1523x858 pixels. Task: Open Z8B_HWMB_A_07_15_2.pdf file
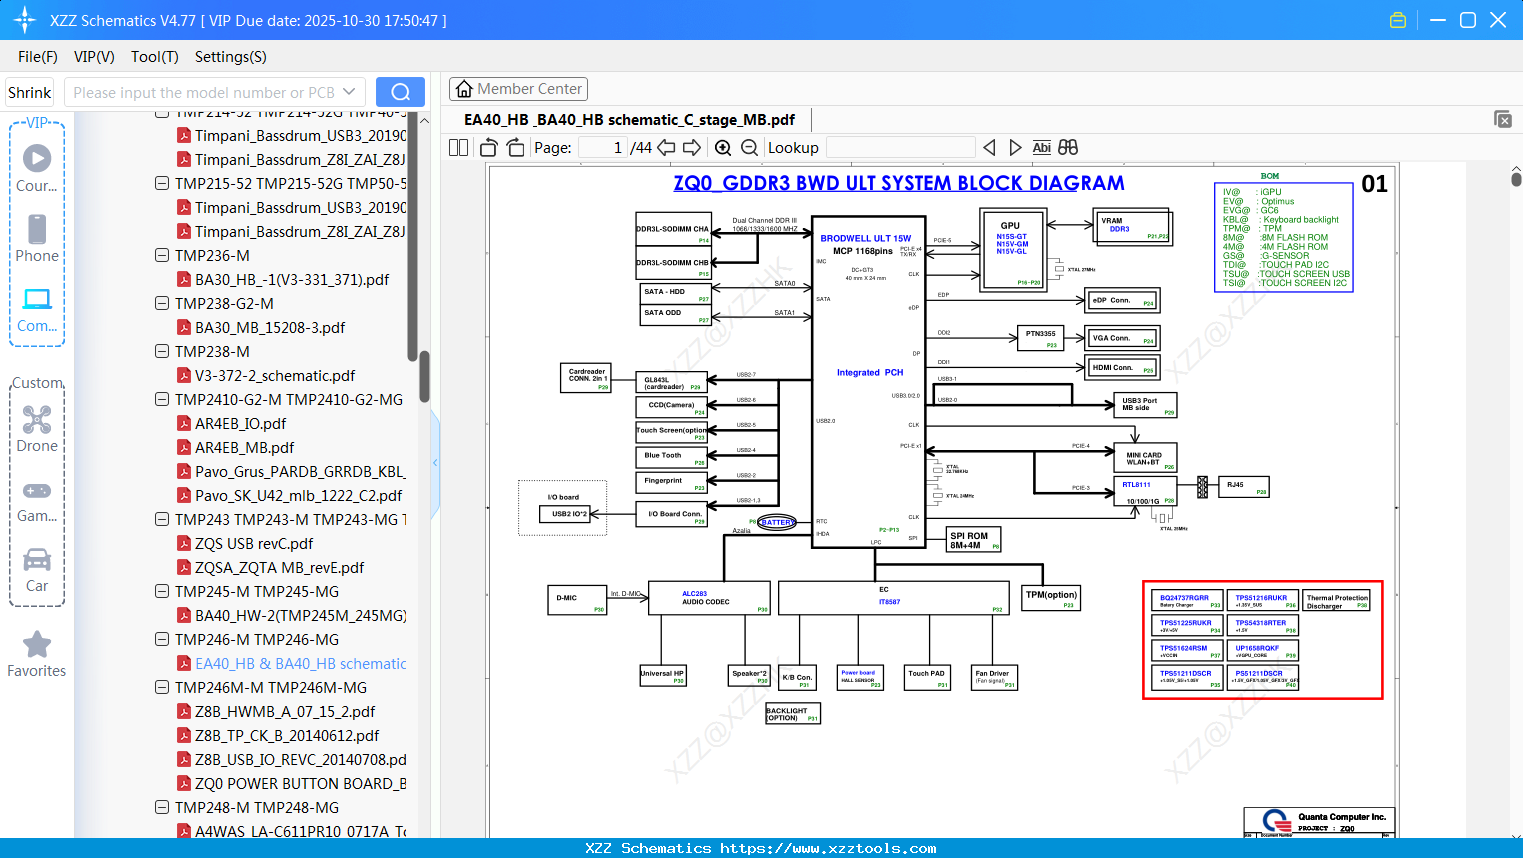pos(285,712)
